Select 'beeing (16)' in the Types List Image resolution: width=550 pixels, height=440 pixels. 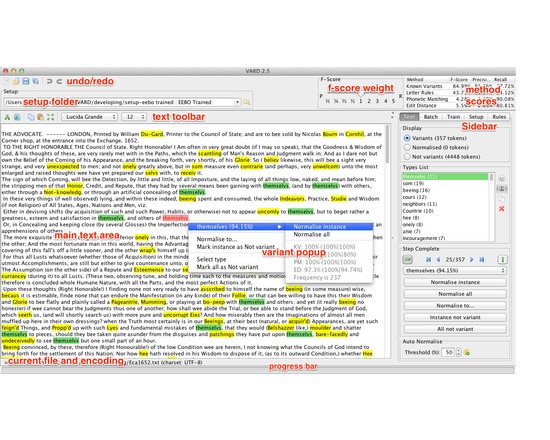point(445,190)
